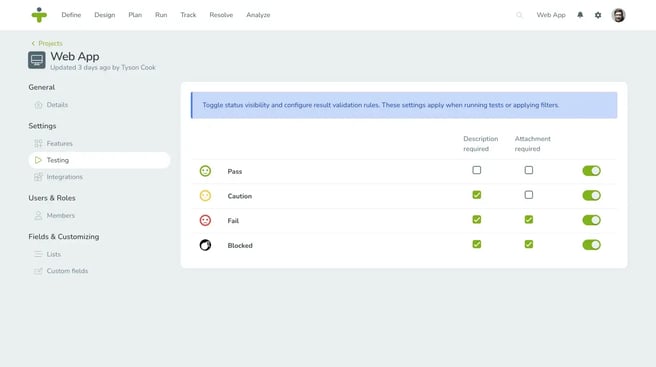The height and width of the screenshot is (367, 656).
Task: Click the black Blocked status icon
Action: (x=205, y=245)
